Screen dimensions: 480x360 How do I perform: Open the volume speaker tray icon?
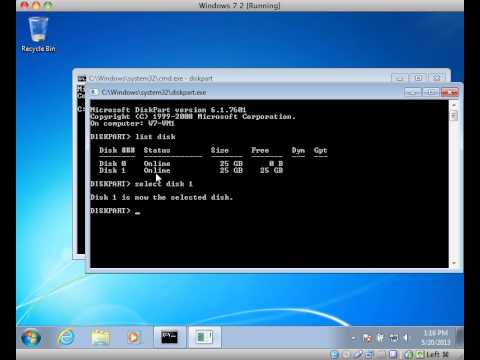click(406, 338)
